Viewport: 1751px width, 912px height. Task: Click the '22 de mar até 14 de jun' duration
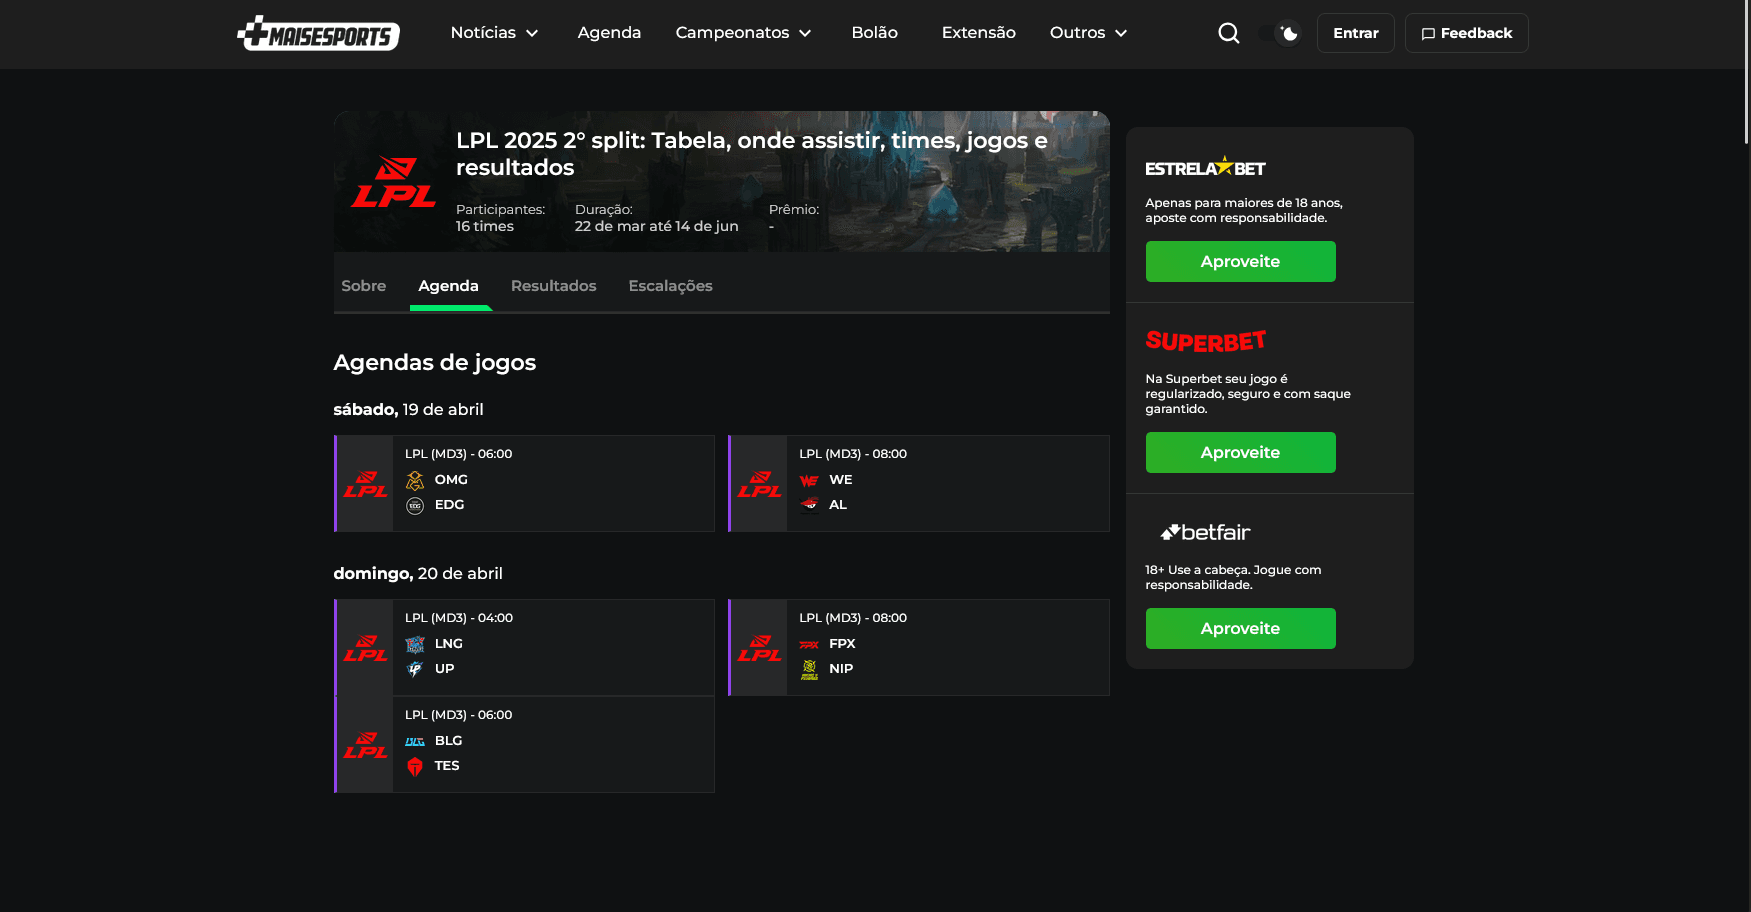[657, 226]
